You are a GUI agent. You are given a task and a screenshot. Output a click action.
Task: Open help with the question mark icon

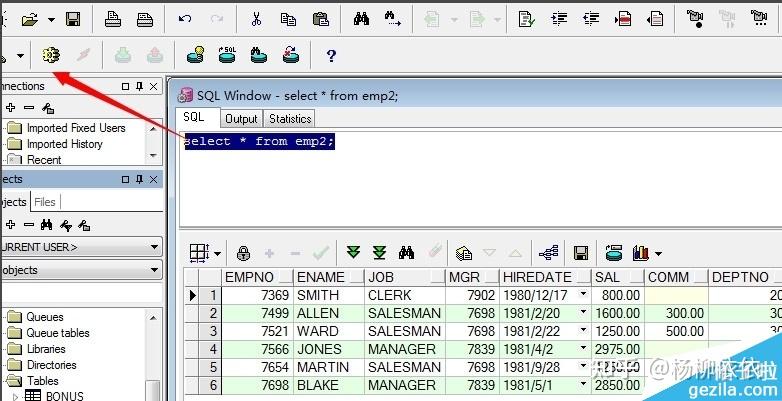coord(331,55)
